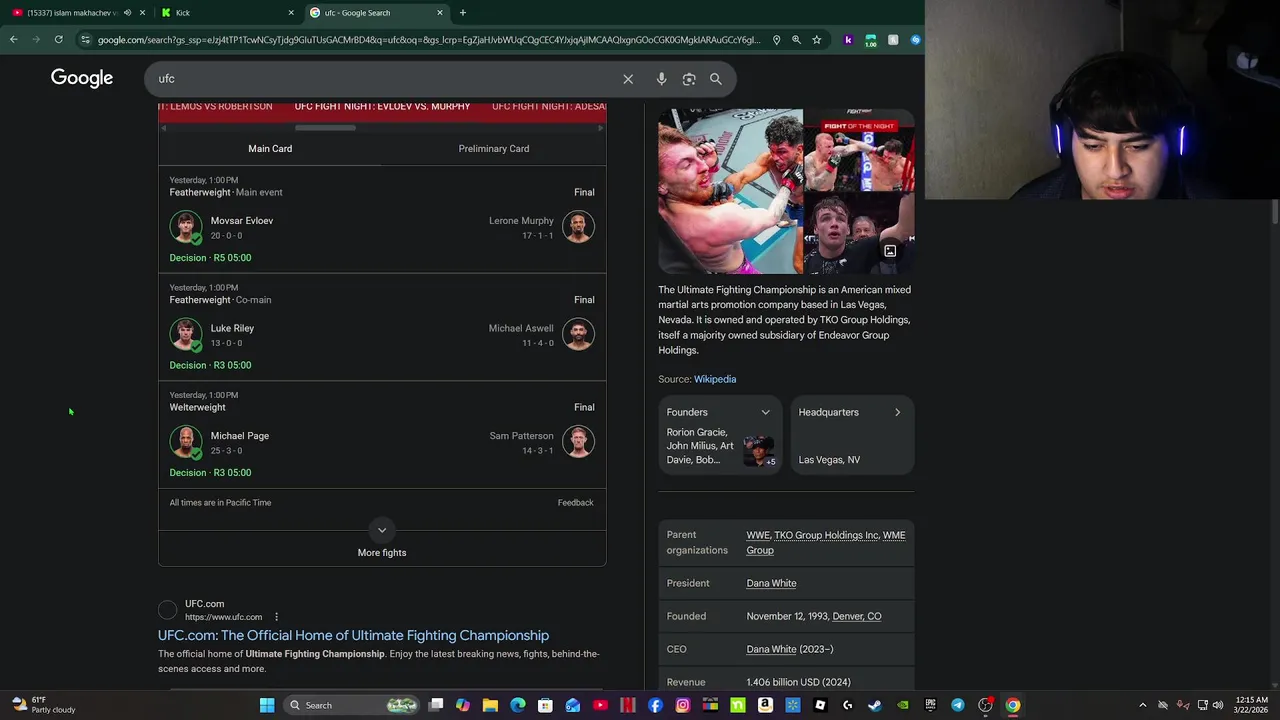The width and height of the screenshot is (1280, 720).
Task: Select the Lemos vs Robertson event tab
Action: (x=216, y=106)
